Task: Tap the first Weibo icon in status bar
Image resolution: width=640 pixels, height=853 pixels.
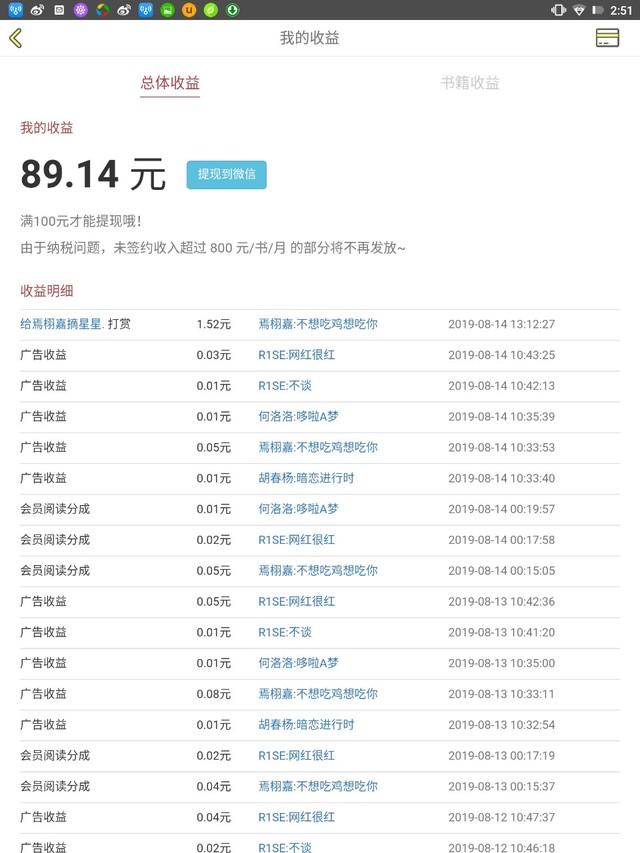Action: 37,10
